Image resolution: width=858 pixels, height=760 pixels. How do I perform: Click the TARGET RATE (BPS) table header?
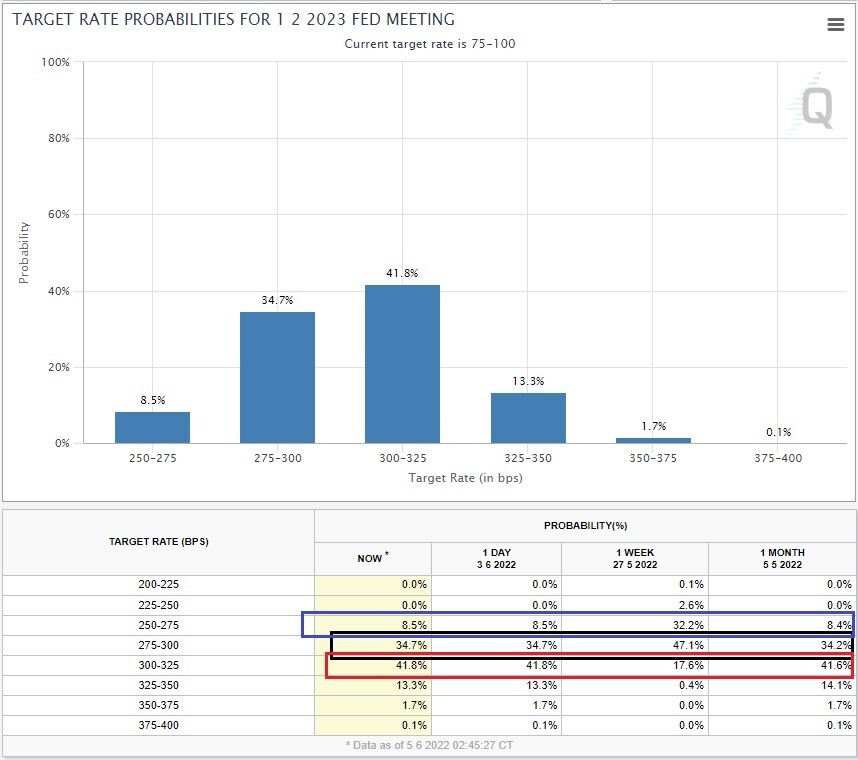click(159, 541)
